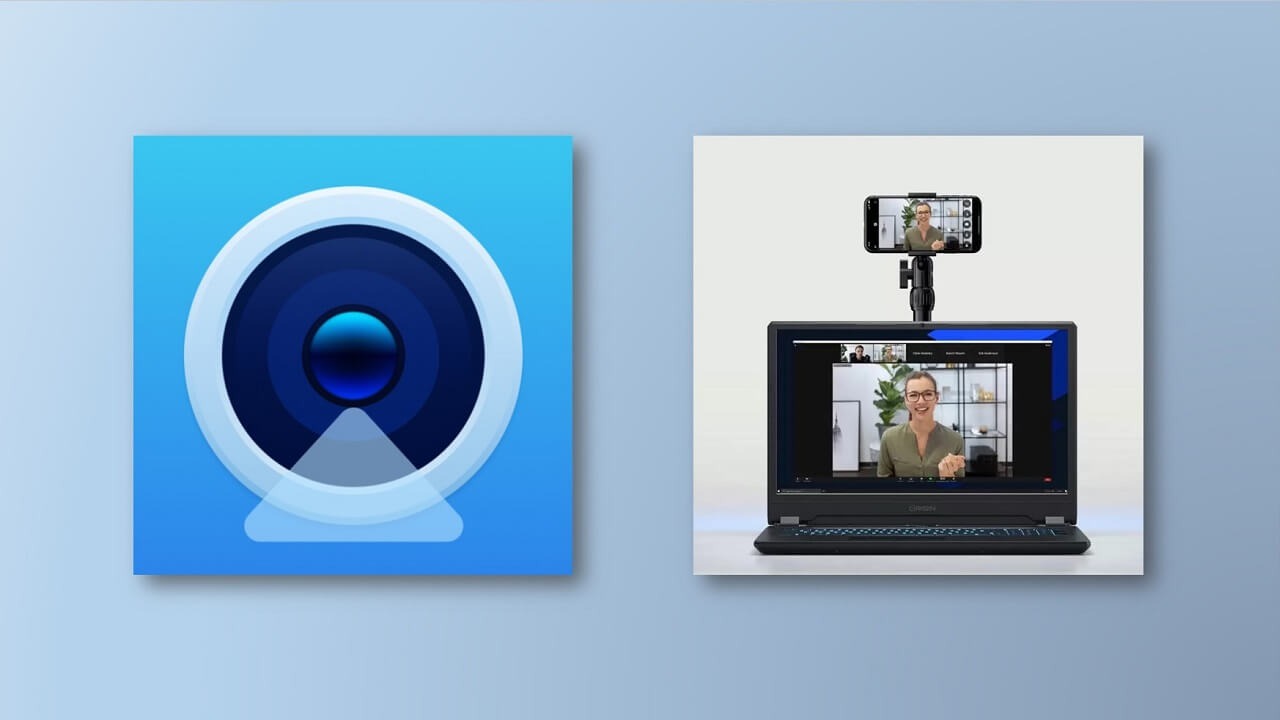Click the large Camo webcam app icon
Viewport: 1280px width, 720px height.
(353, 355)
